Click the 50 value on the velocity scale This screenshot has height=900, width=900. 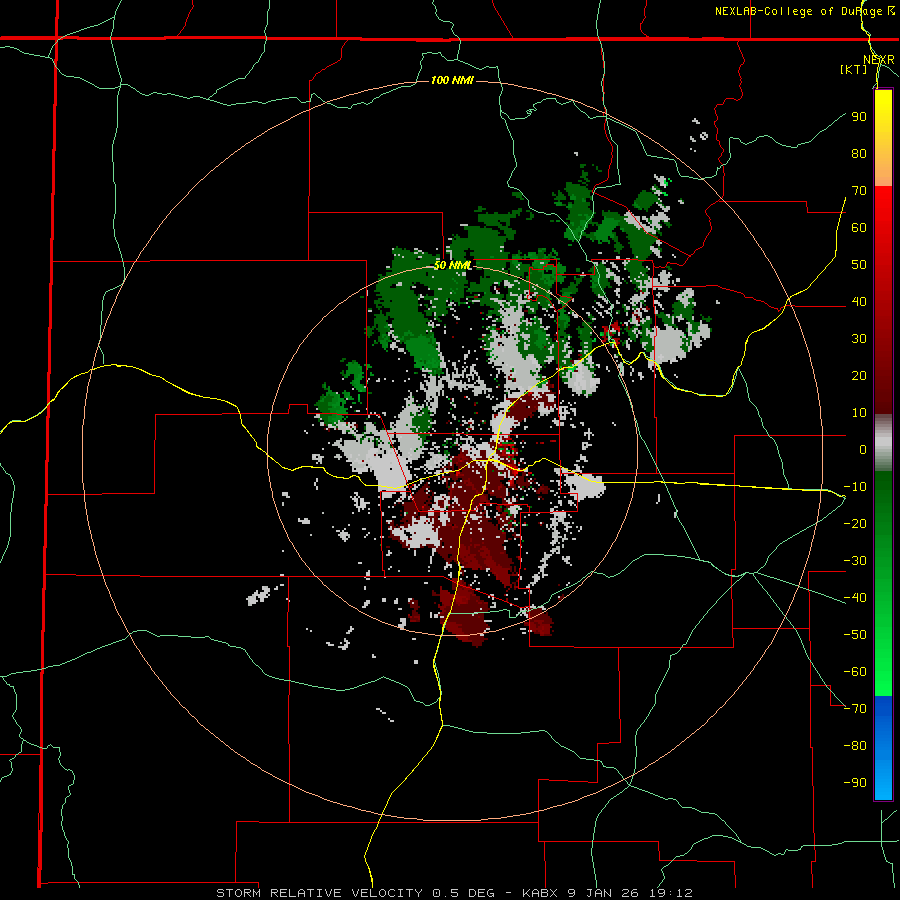pos(859,265)
